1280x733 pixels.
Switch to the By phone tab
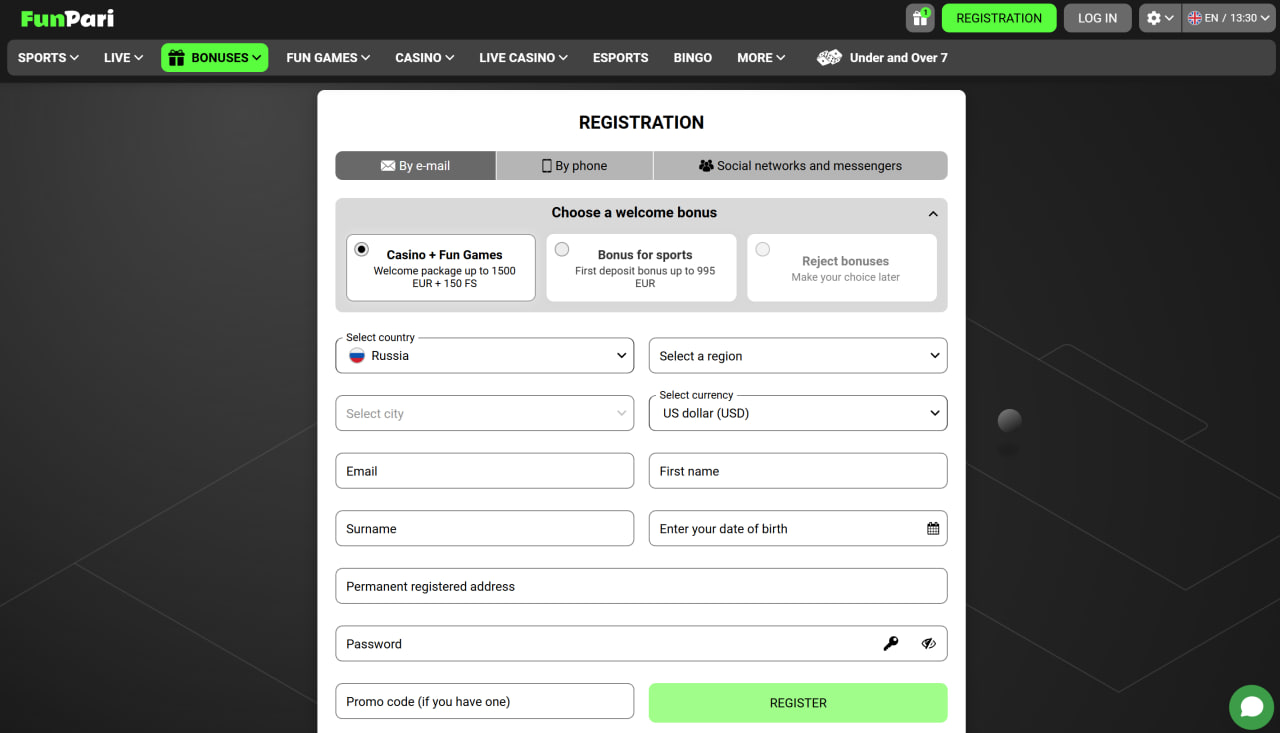[574, 166]
